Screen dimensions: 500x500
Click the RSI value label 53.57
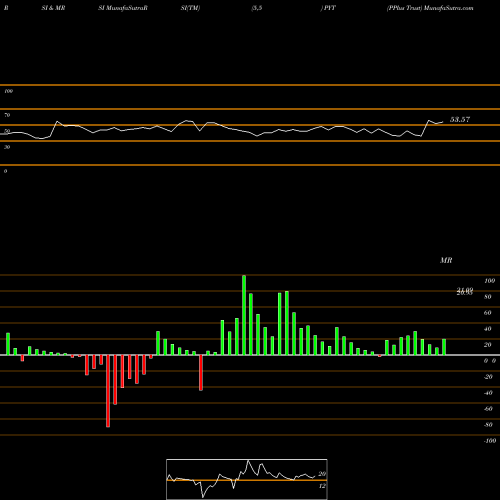click(460, 119)
